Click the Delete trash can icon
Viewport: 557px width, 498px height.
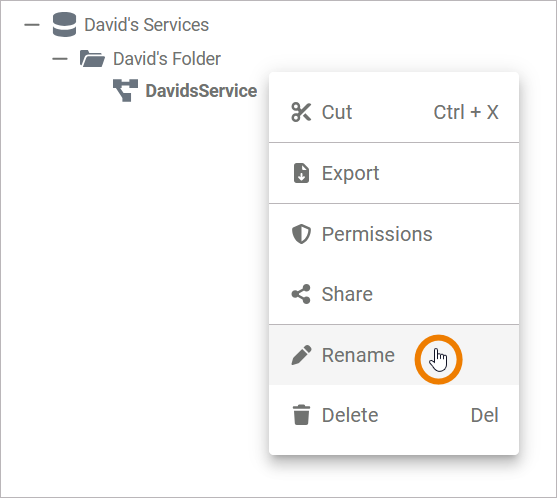click(x=301, y=415)
